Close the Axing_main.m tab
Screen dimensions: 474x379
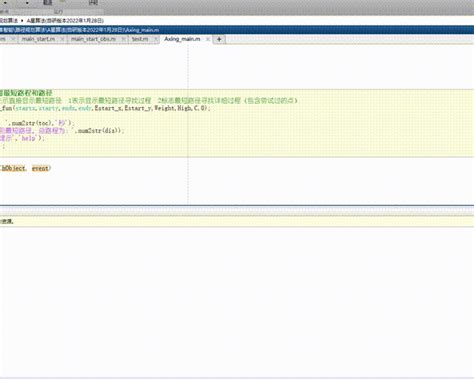pos(208,39)
